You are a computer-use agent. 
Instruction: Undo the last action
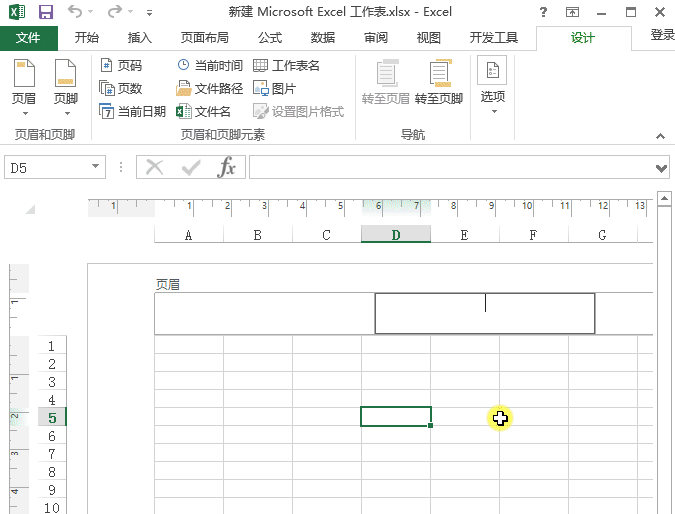[x=74, y=12]
